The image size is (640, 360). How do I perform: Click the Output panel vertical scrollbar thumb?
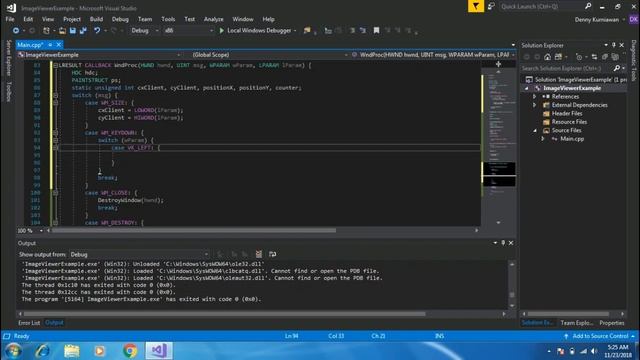click(x=512, y=295)
